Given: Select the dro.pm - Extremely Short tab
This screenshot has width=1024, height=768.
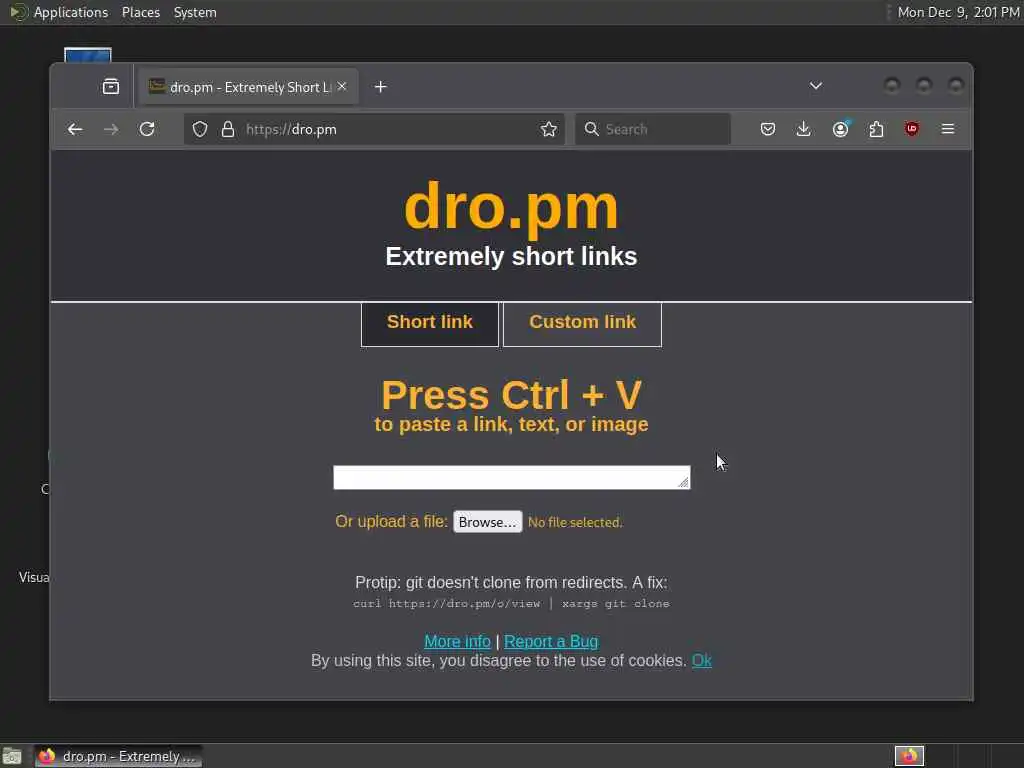Looking at the screenshot, I should 248,87.
